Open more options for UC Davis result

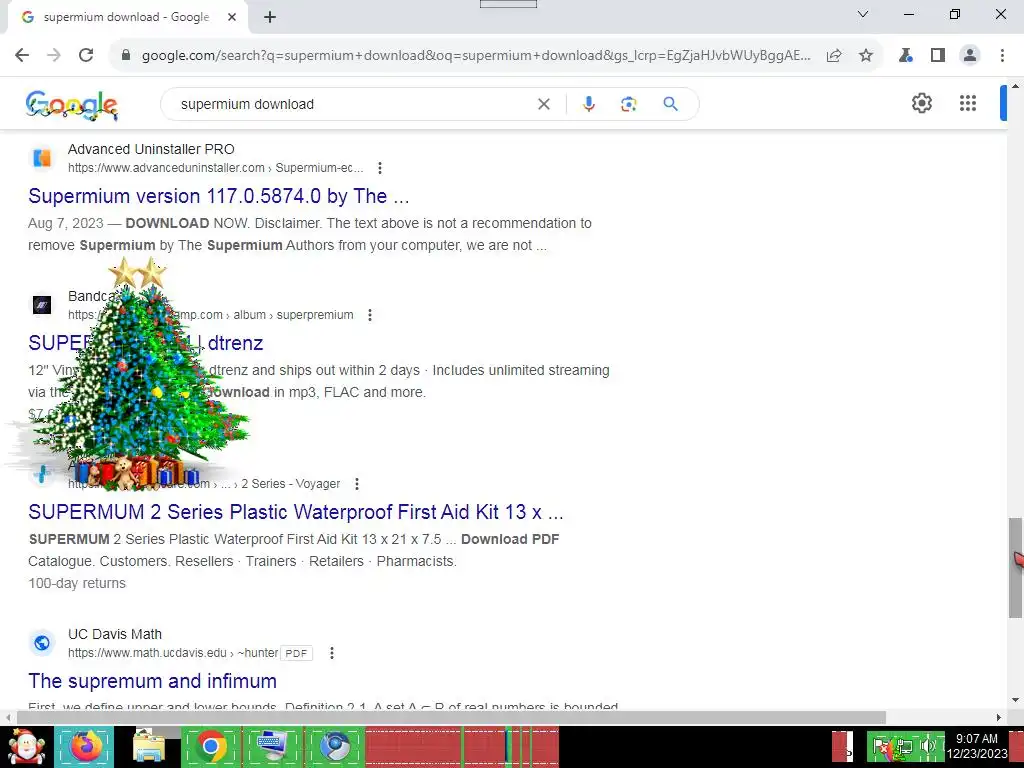tap(332, 653)
